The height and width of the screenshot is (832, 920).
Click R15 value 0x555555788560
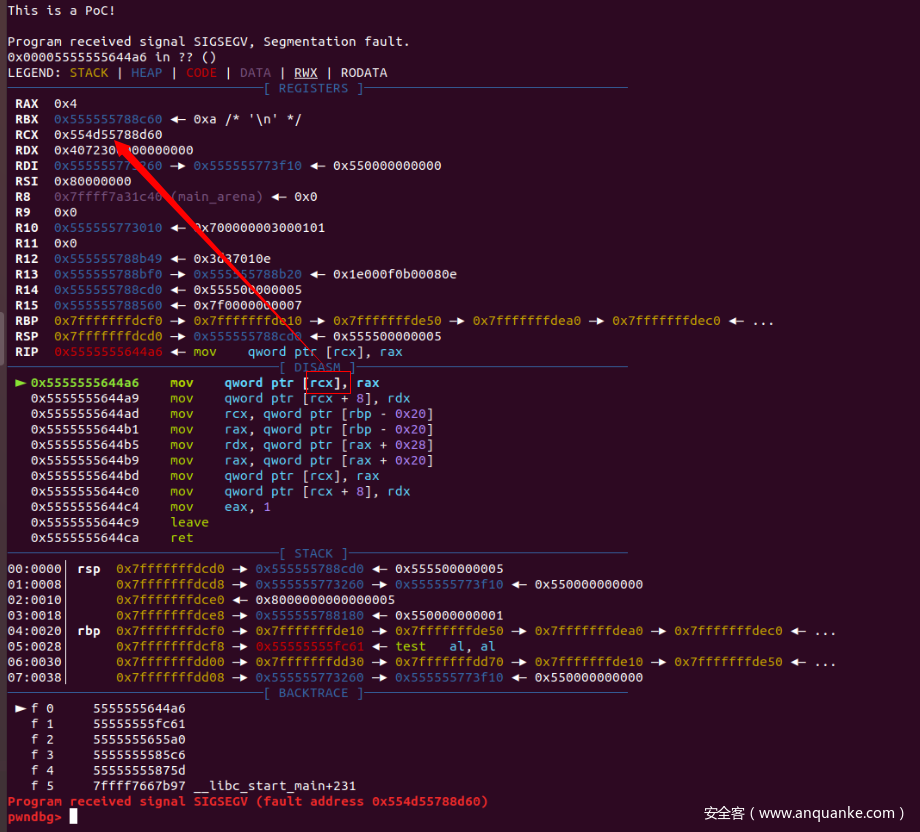[x=108, y=305]
